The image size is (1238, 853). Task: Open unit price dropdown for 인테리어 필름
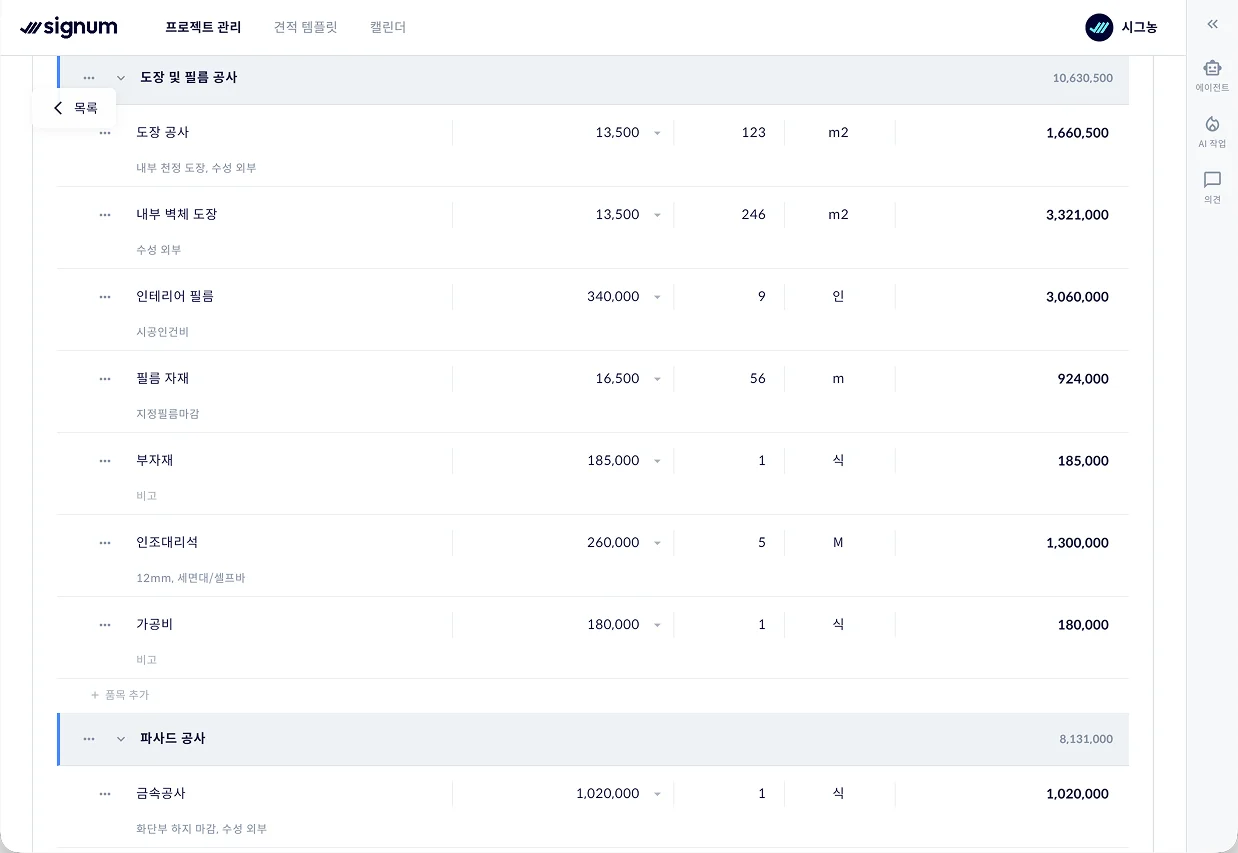click(657, 297)
